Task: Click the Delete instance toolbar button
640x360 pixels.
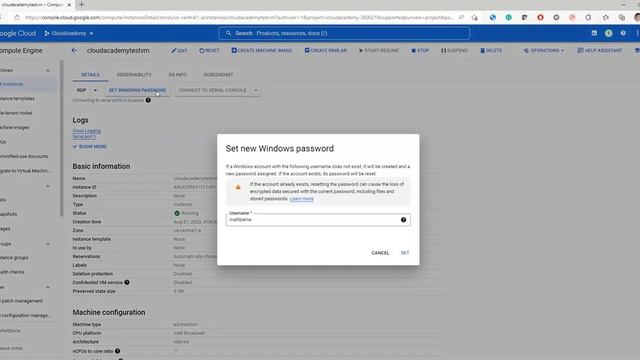Action: coord(491,51)
